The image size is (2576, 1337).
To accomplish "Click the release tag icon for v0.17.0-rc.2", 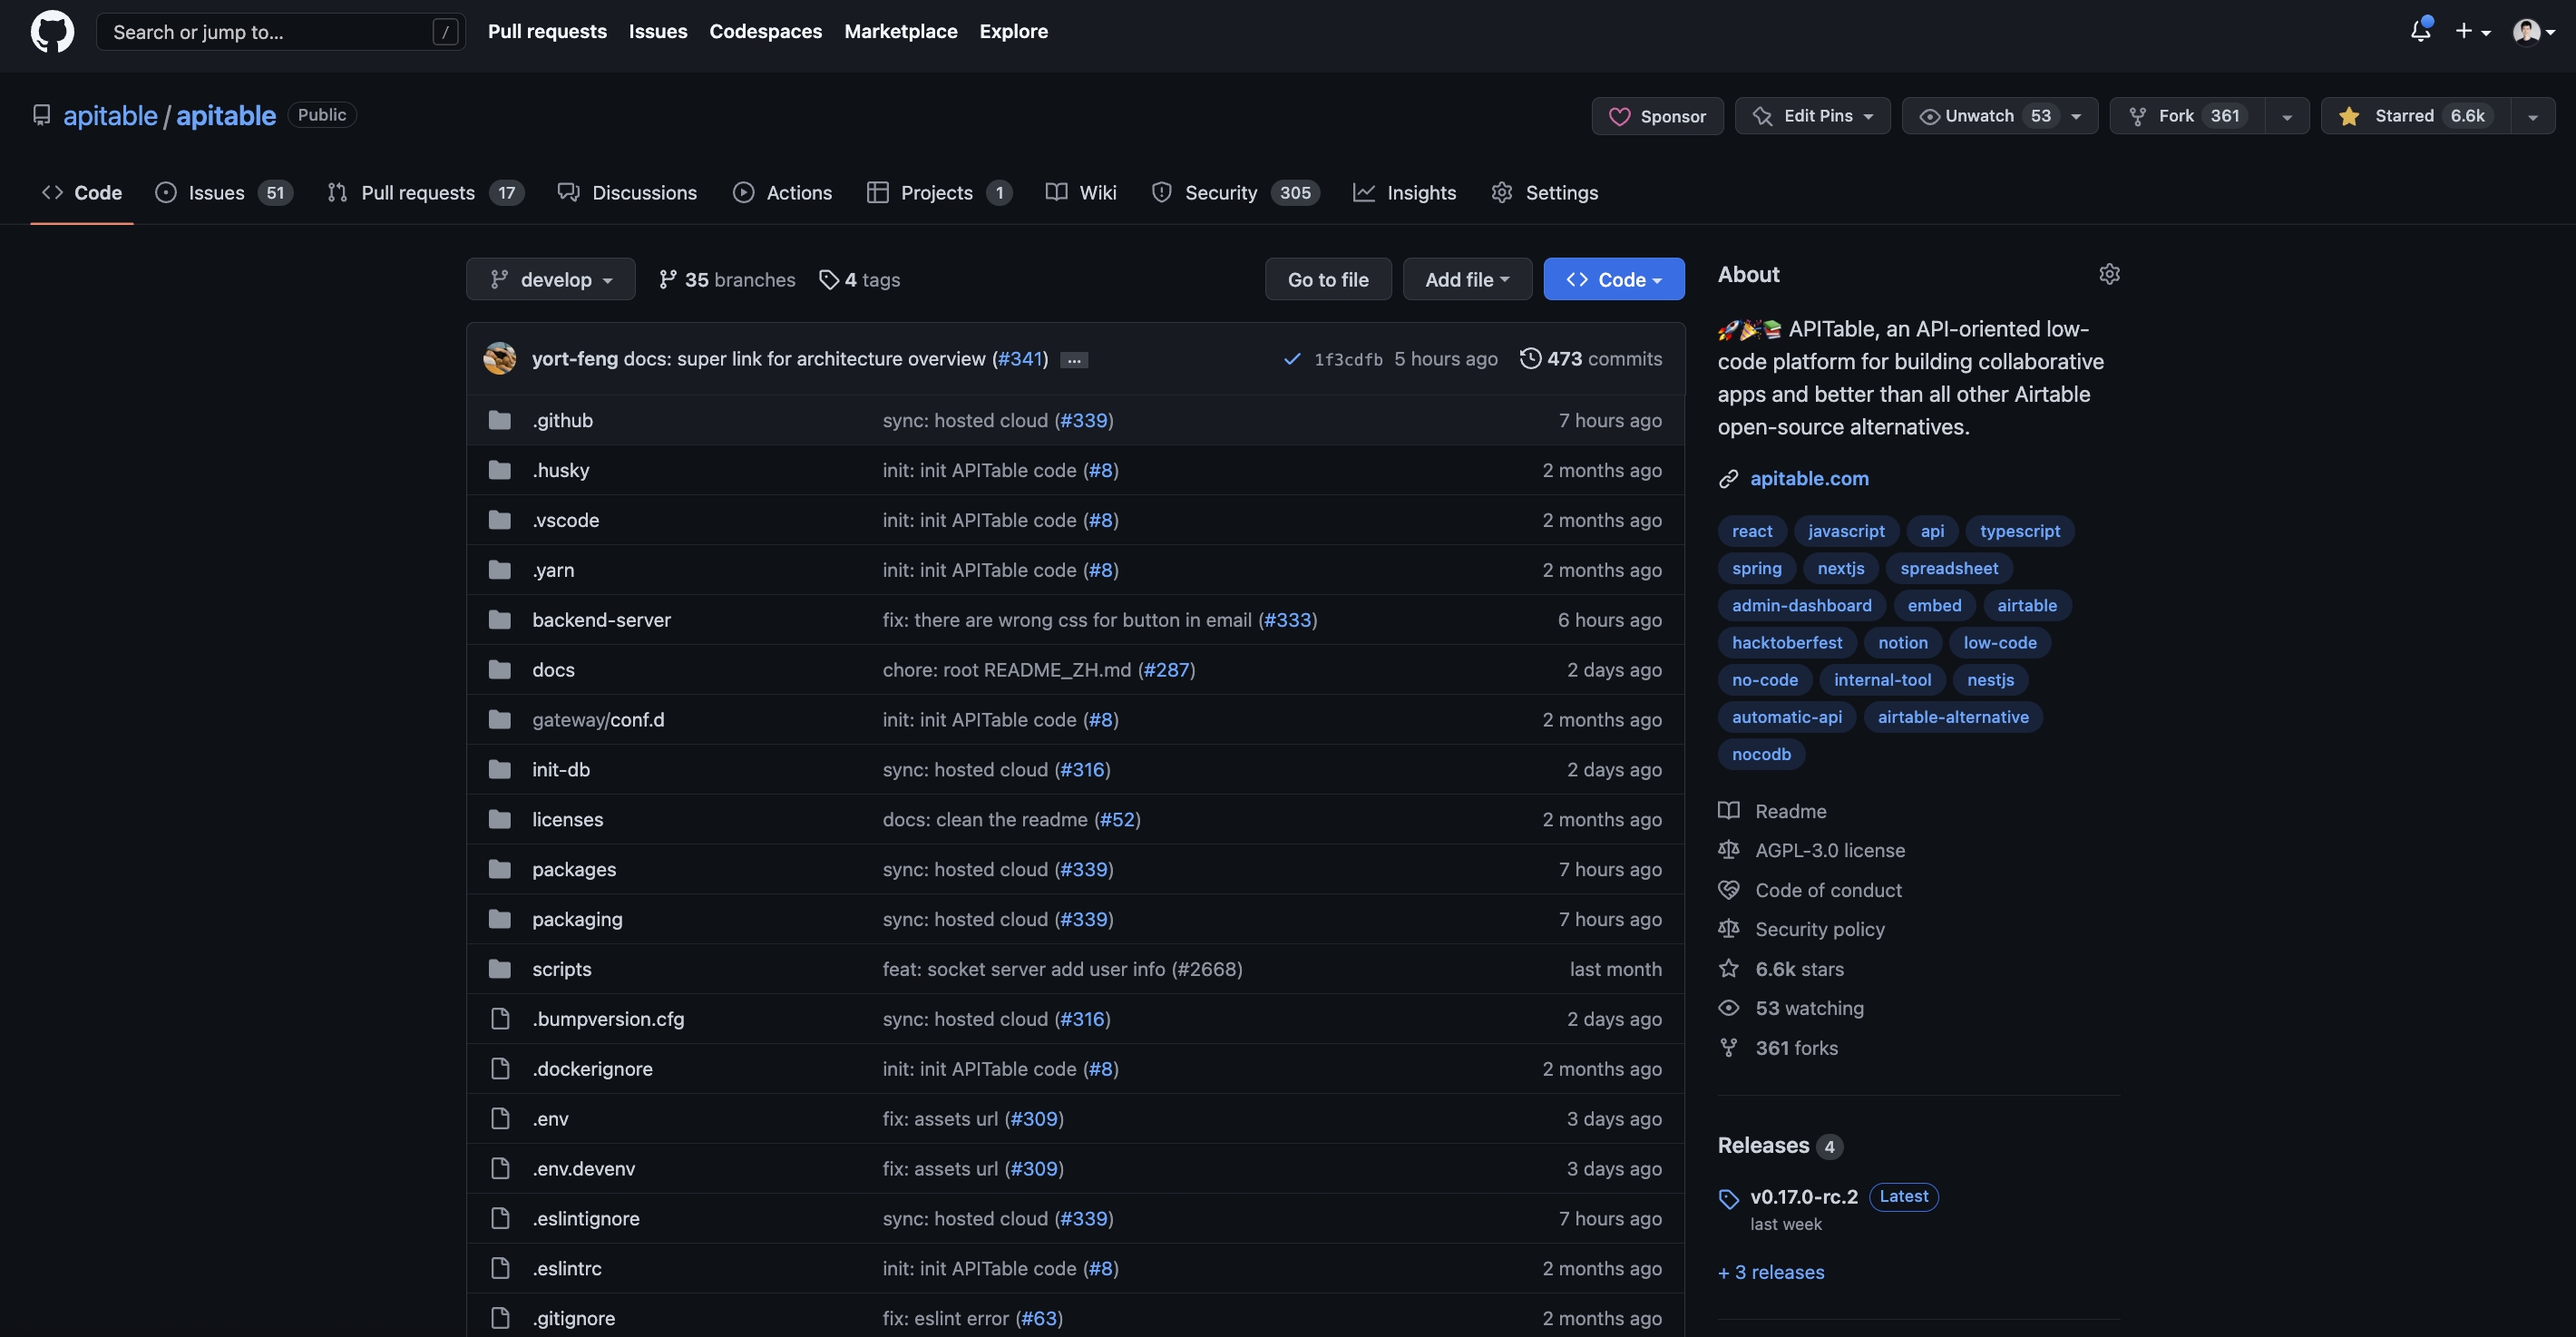I will [1729, 1198].
